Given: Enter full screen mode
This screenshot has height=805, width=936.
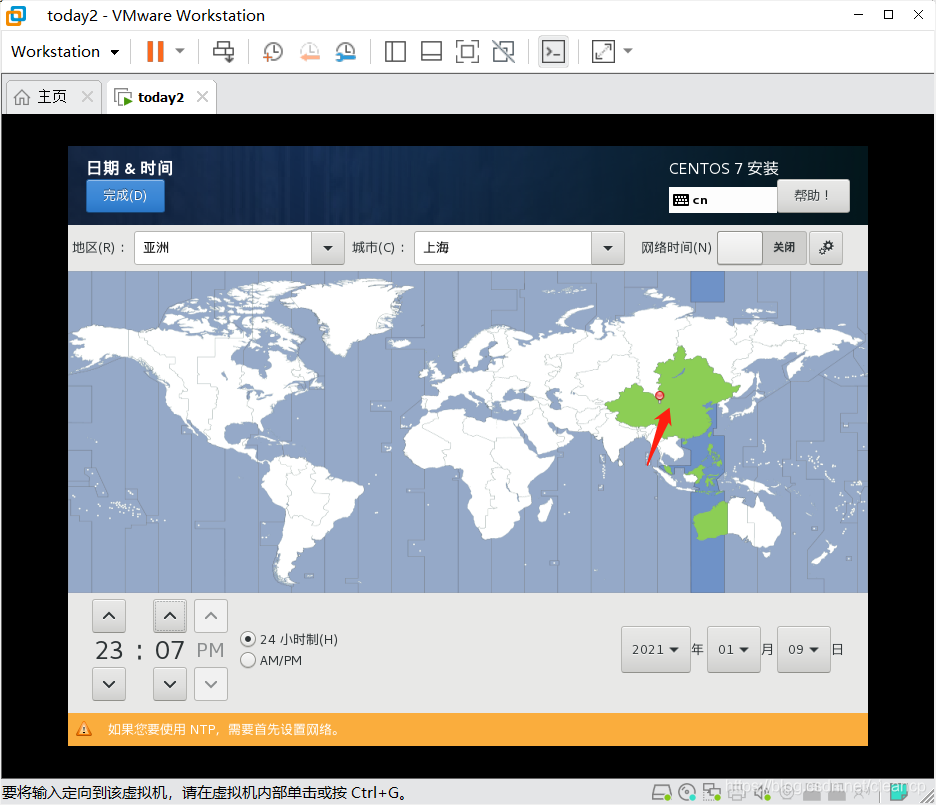Looking at the screenshot, I should point(467,51).
